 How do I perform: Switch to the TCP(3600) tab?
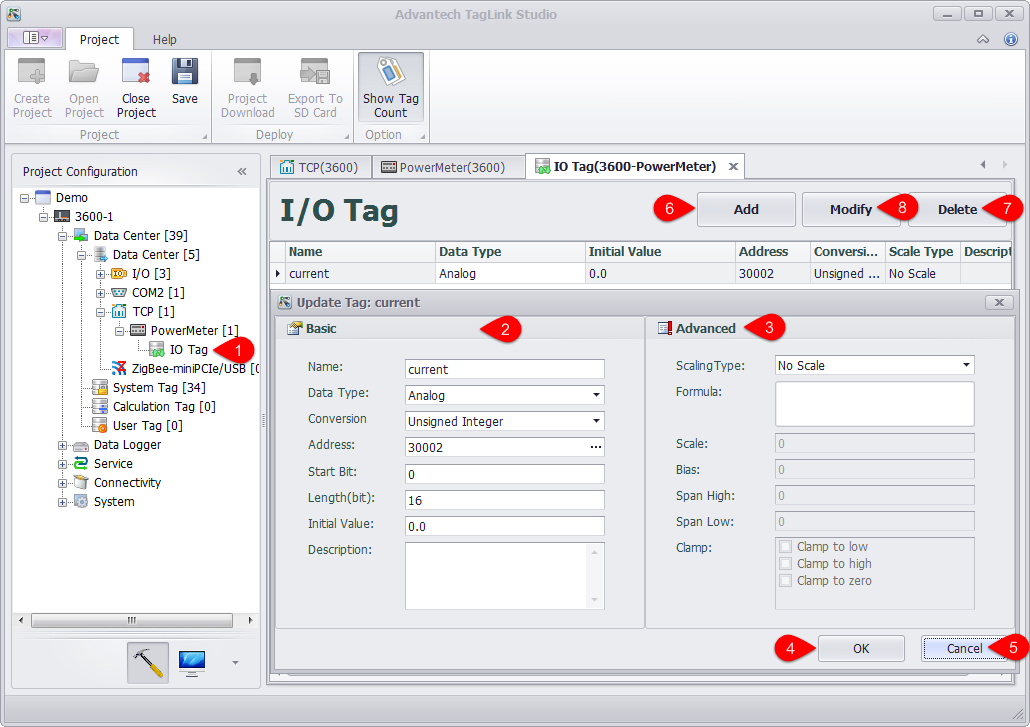point(320,167)
